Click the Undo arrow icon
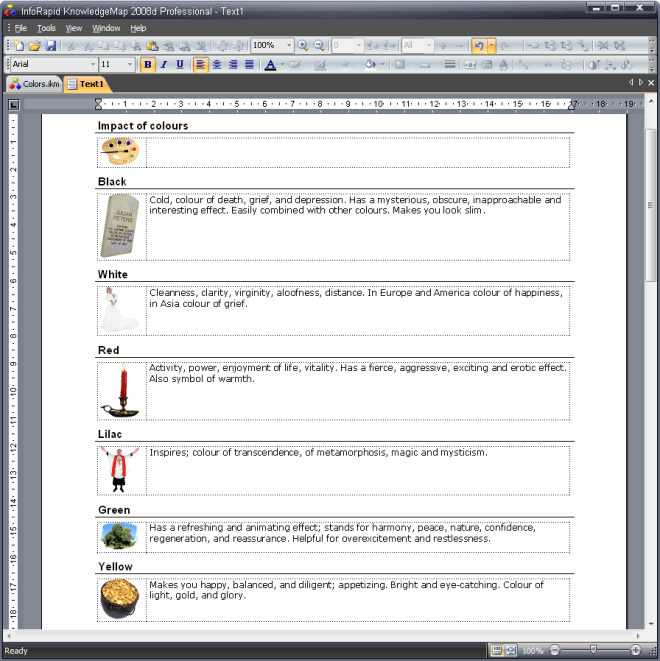This screenshot has height=661, width=660. tap(479, 46)
